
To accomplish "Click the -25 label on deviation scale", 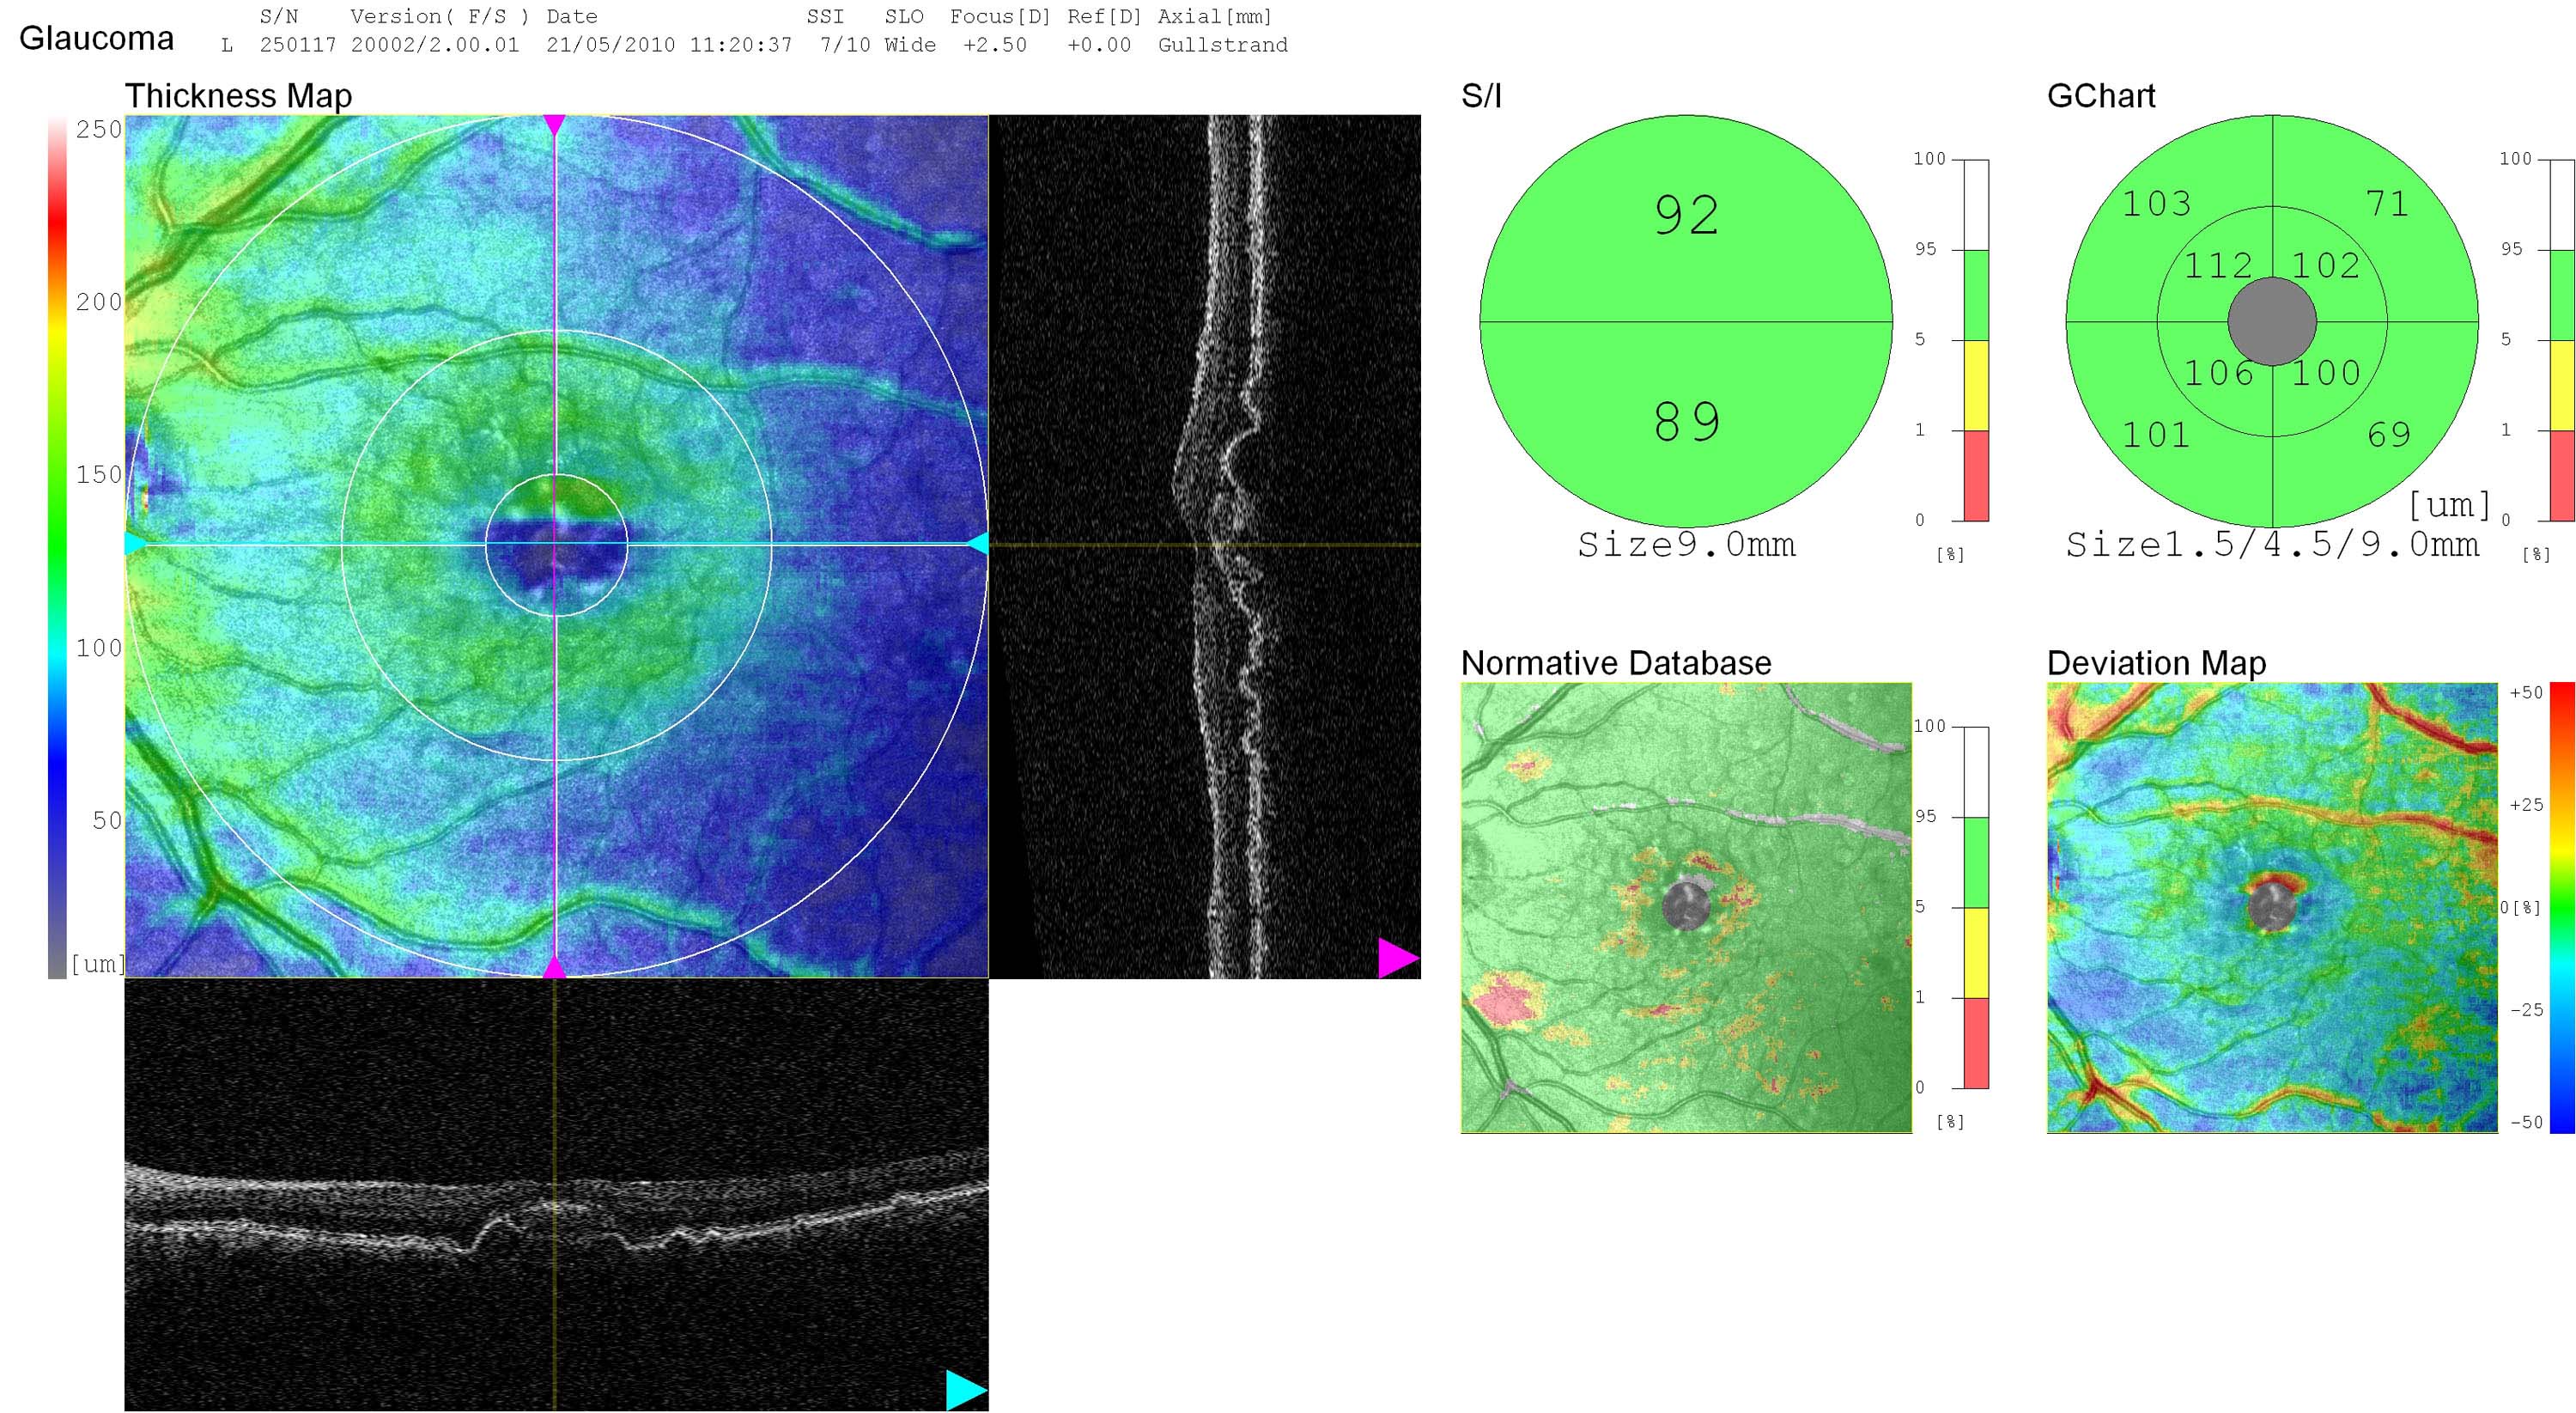I will (2526, 1010).
